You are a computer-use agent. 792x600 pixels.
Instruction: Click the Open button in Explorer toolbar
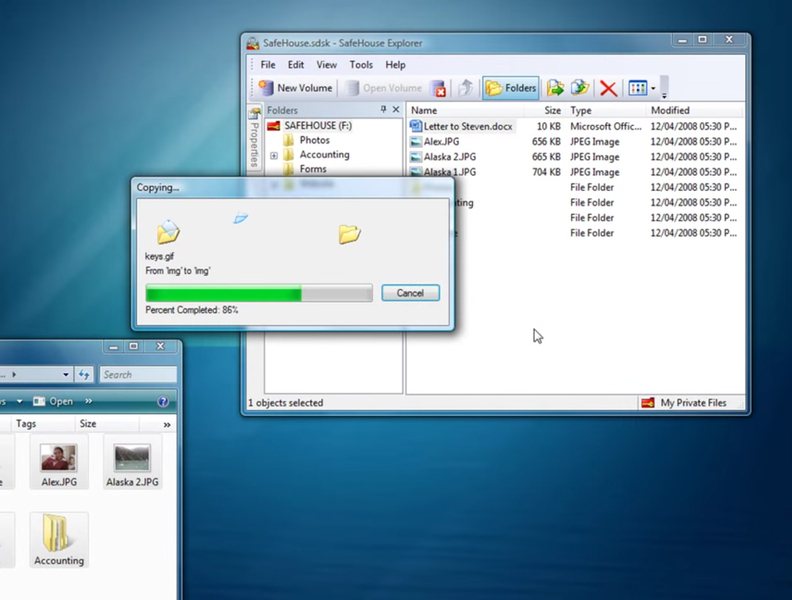pos(53,401)
